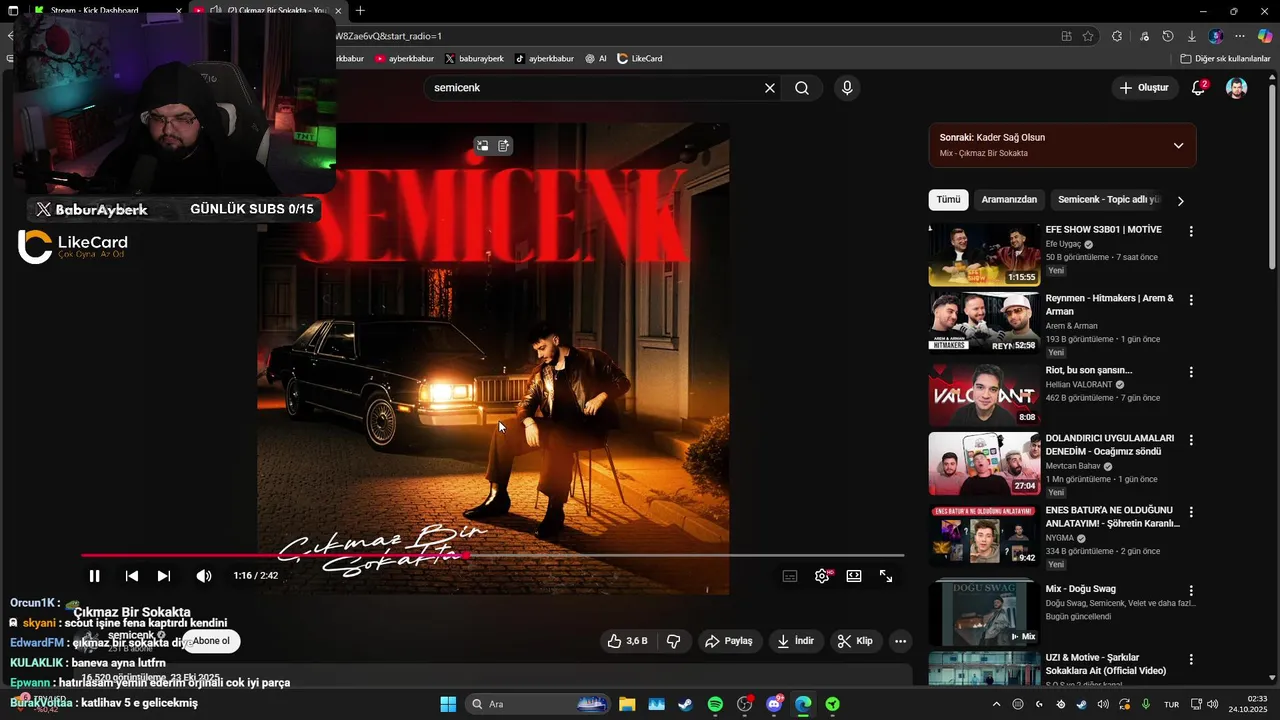Screen dimensions: 1280x720
Task: Open Diğer sık kullanılanlar bookmarks folder
Action: coord(1225,59)
